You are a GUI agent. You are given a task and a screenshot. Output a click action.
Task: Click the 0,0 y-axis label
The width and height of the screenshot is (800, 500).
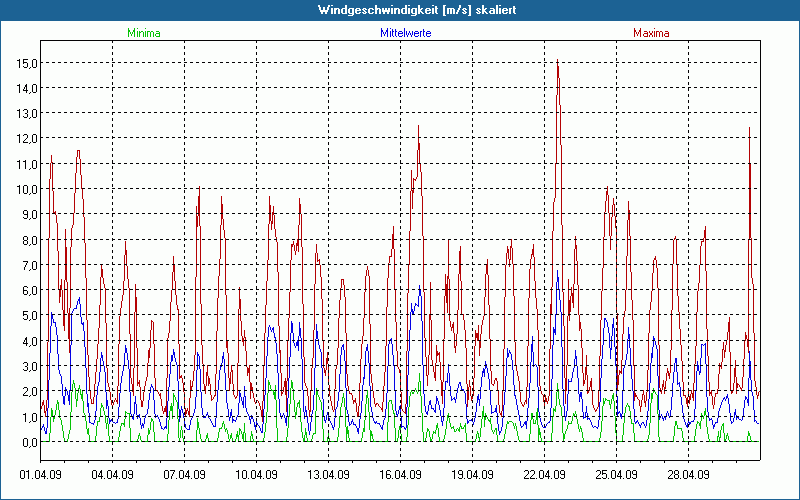click(29, 442)
